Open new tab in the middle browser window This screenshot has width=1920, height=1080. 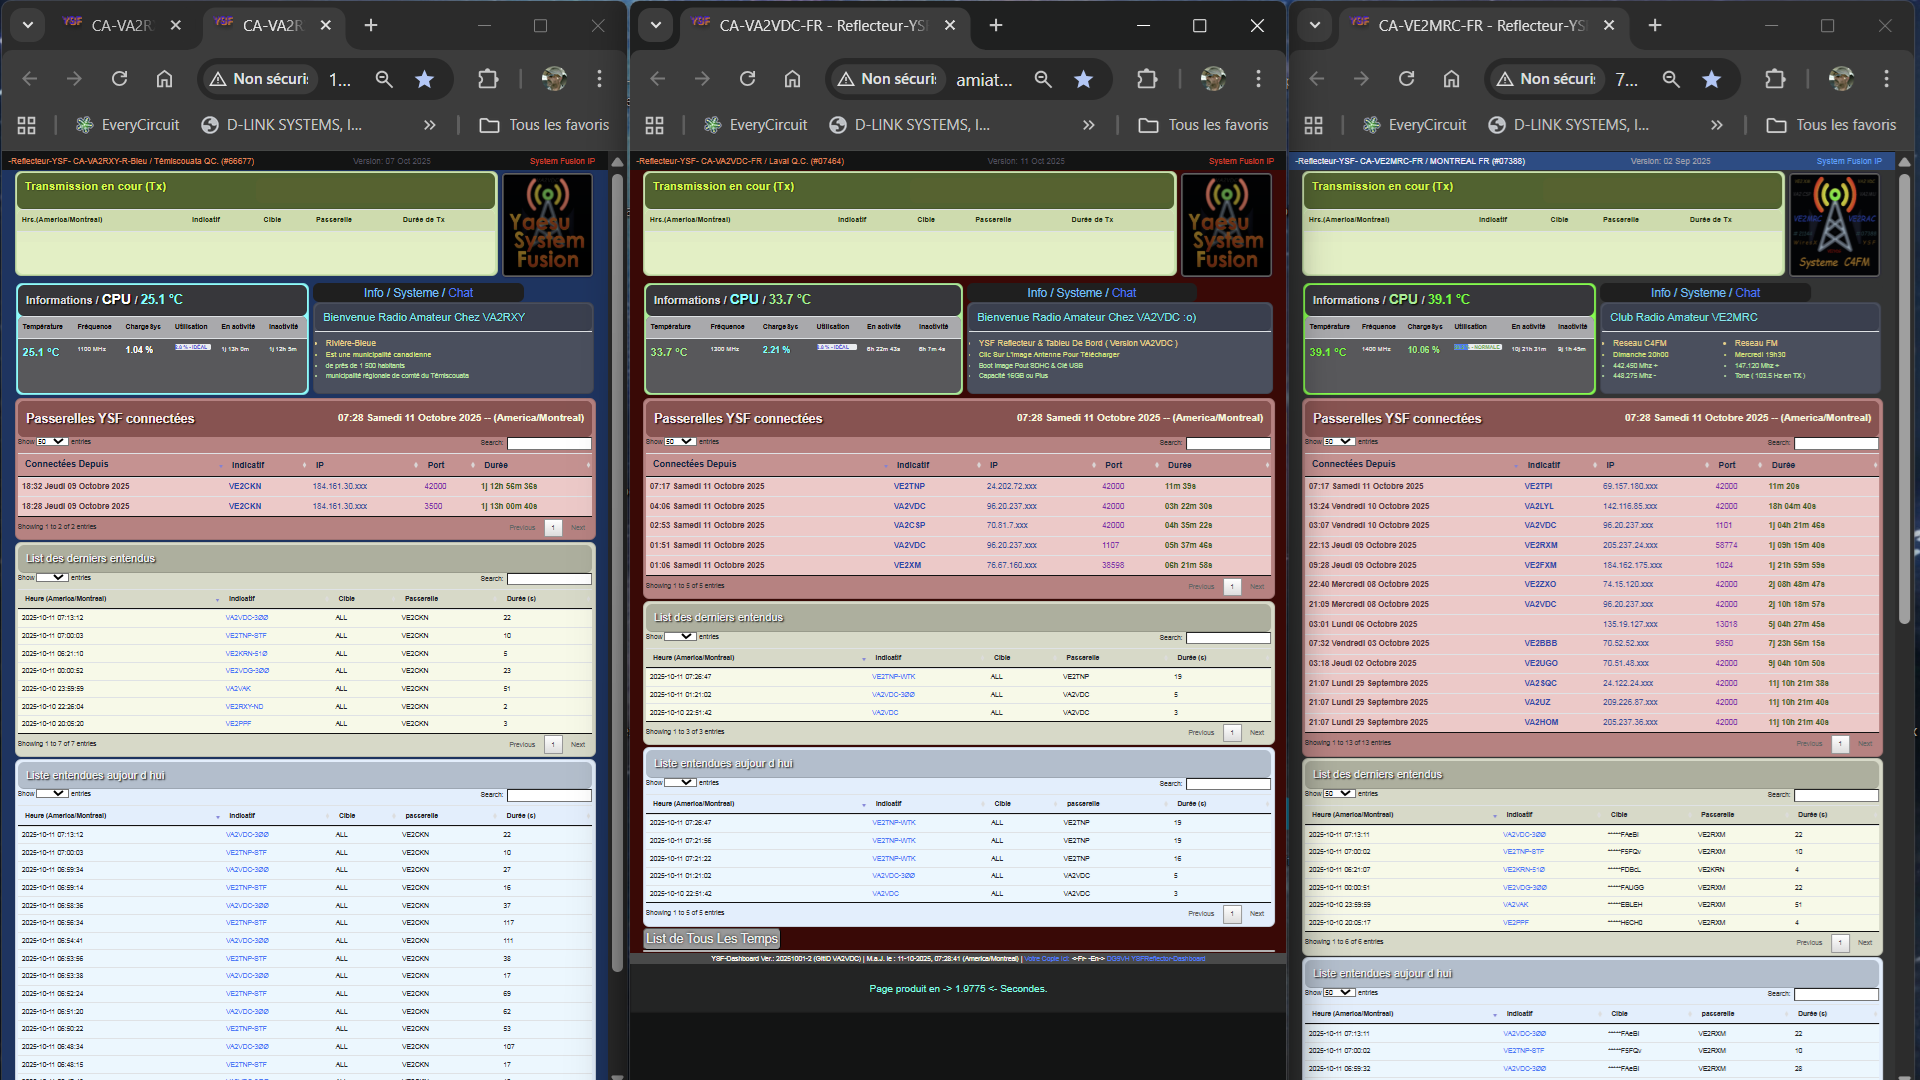point(996,25)
